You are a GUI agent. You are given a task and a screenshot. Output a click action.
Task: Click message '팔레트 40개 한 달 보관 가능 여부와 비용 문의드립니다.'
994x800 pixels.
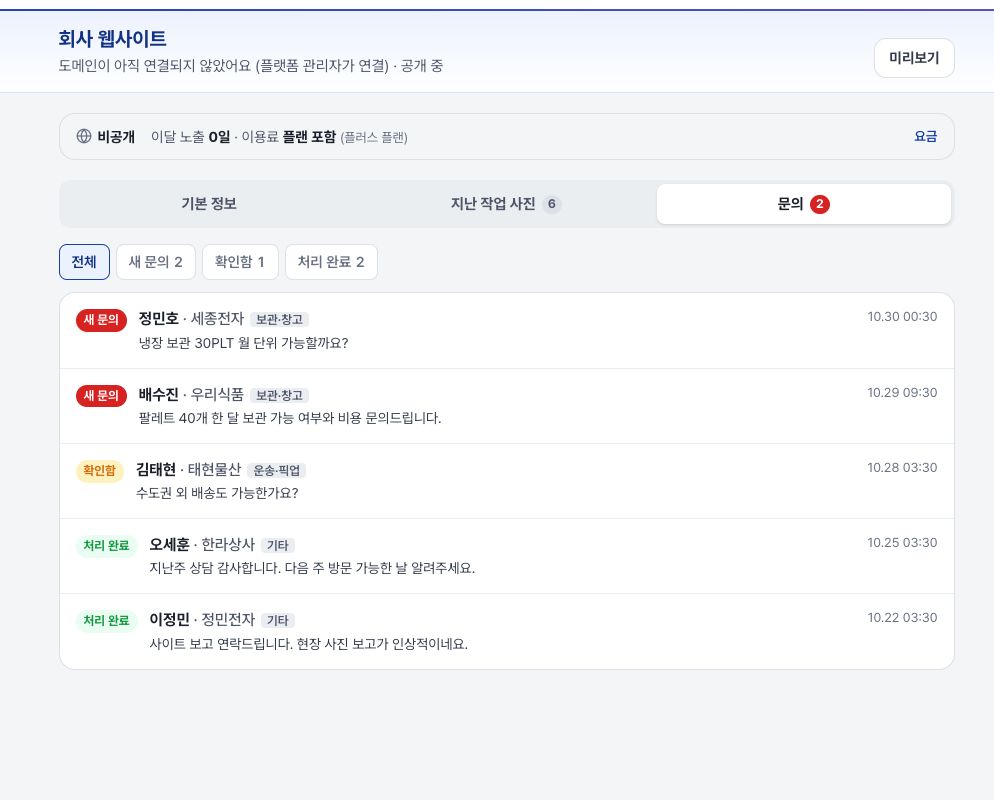(290, 418)
